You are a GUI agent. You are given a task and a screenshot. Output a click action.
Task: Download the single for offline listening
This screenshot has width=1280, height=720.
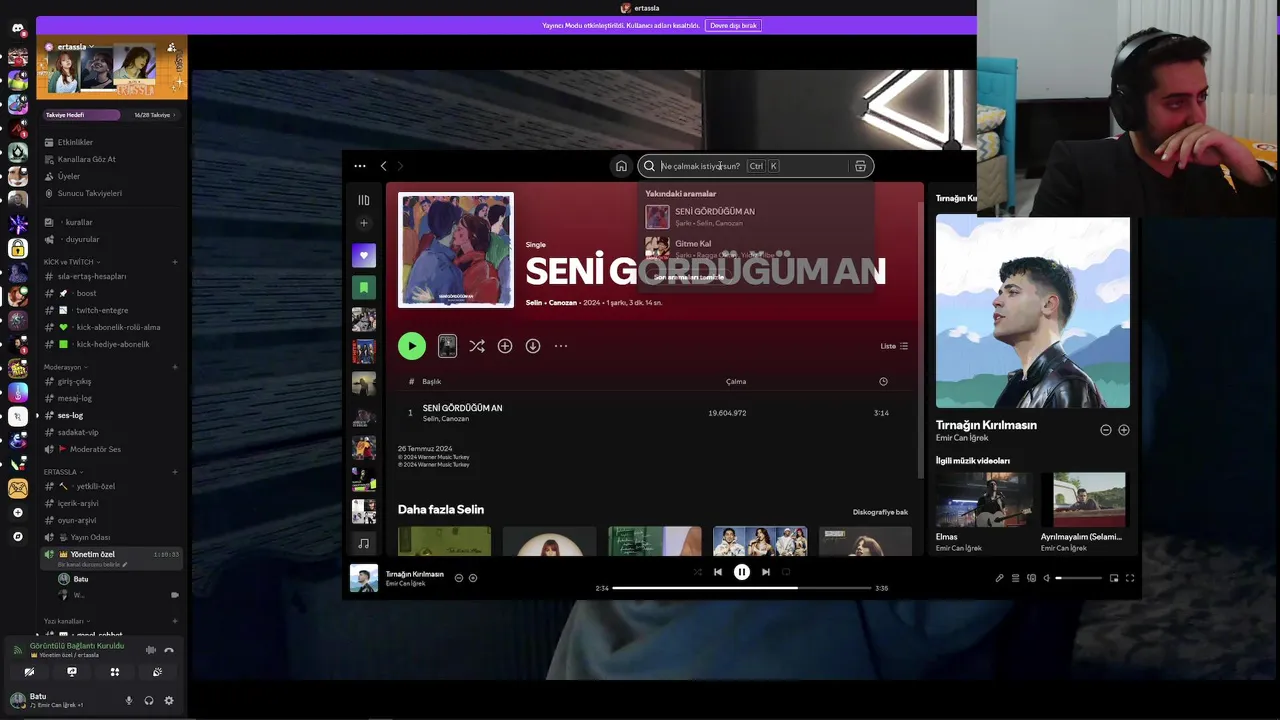click(533, 346)
